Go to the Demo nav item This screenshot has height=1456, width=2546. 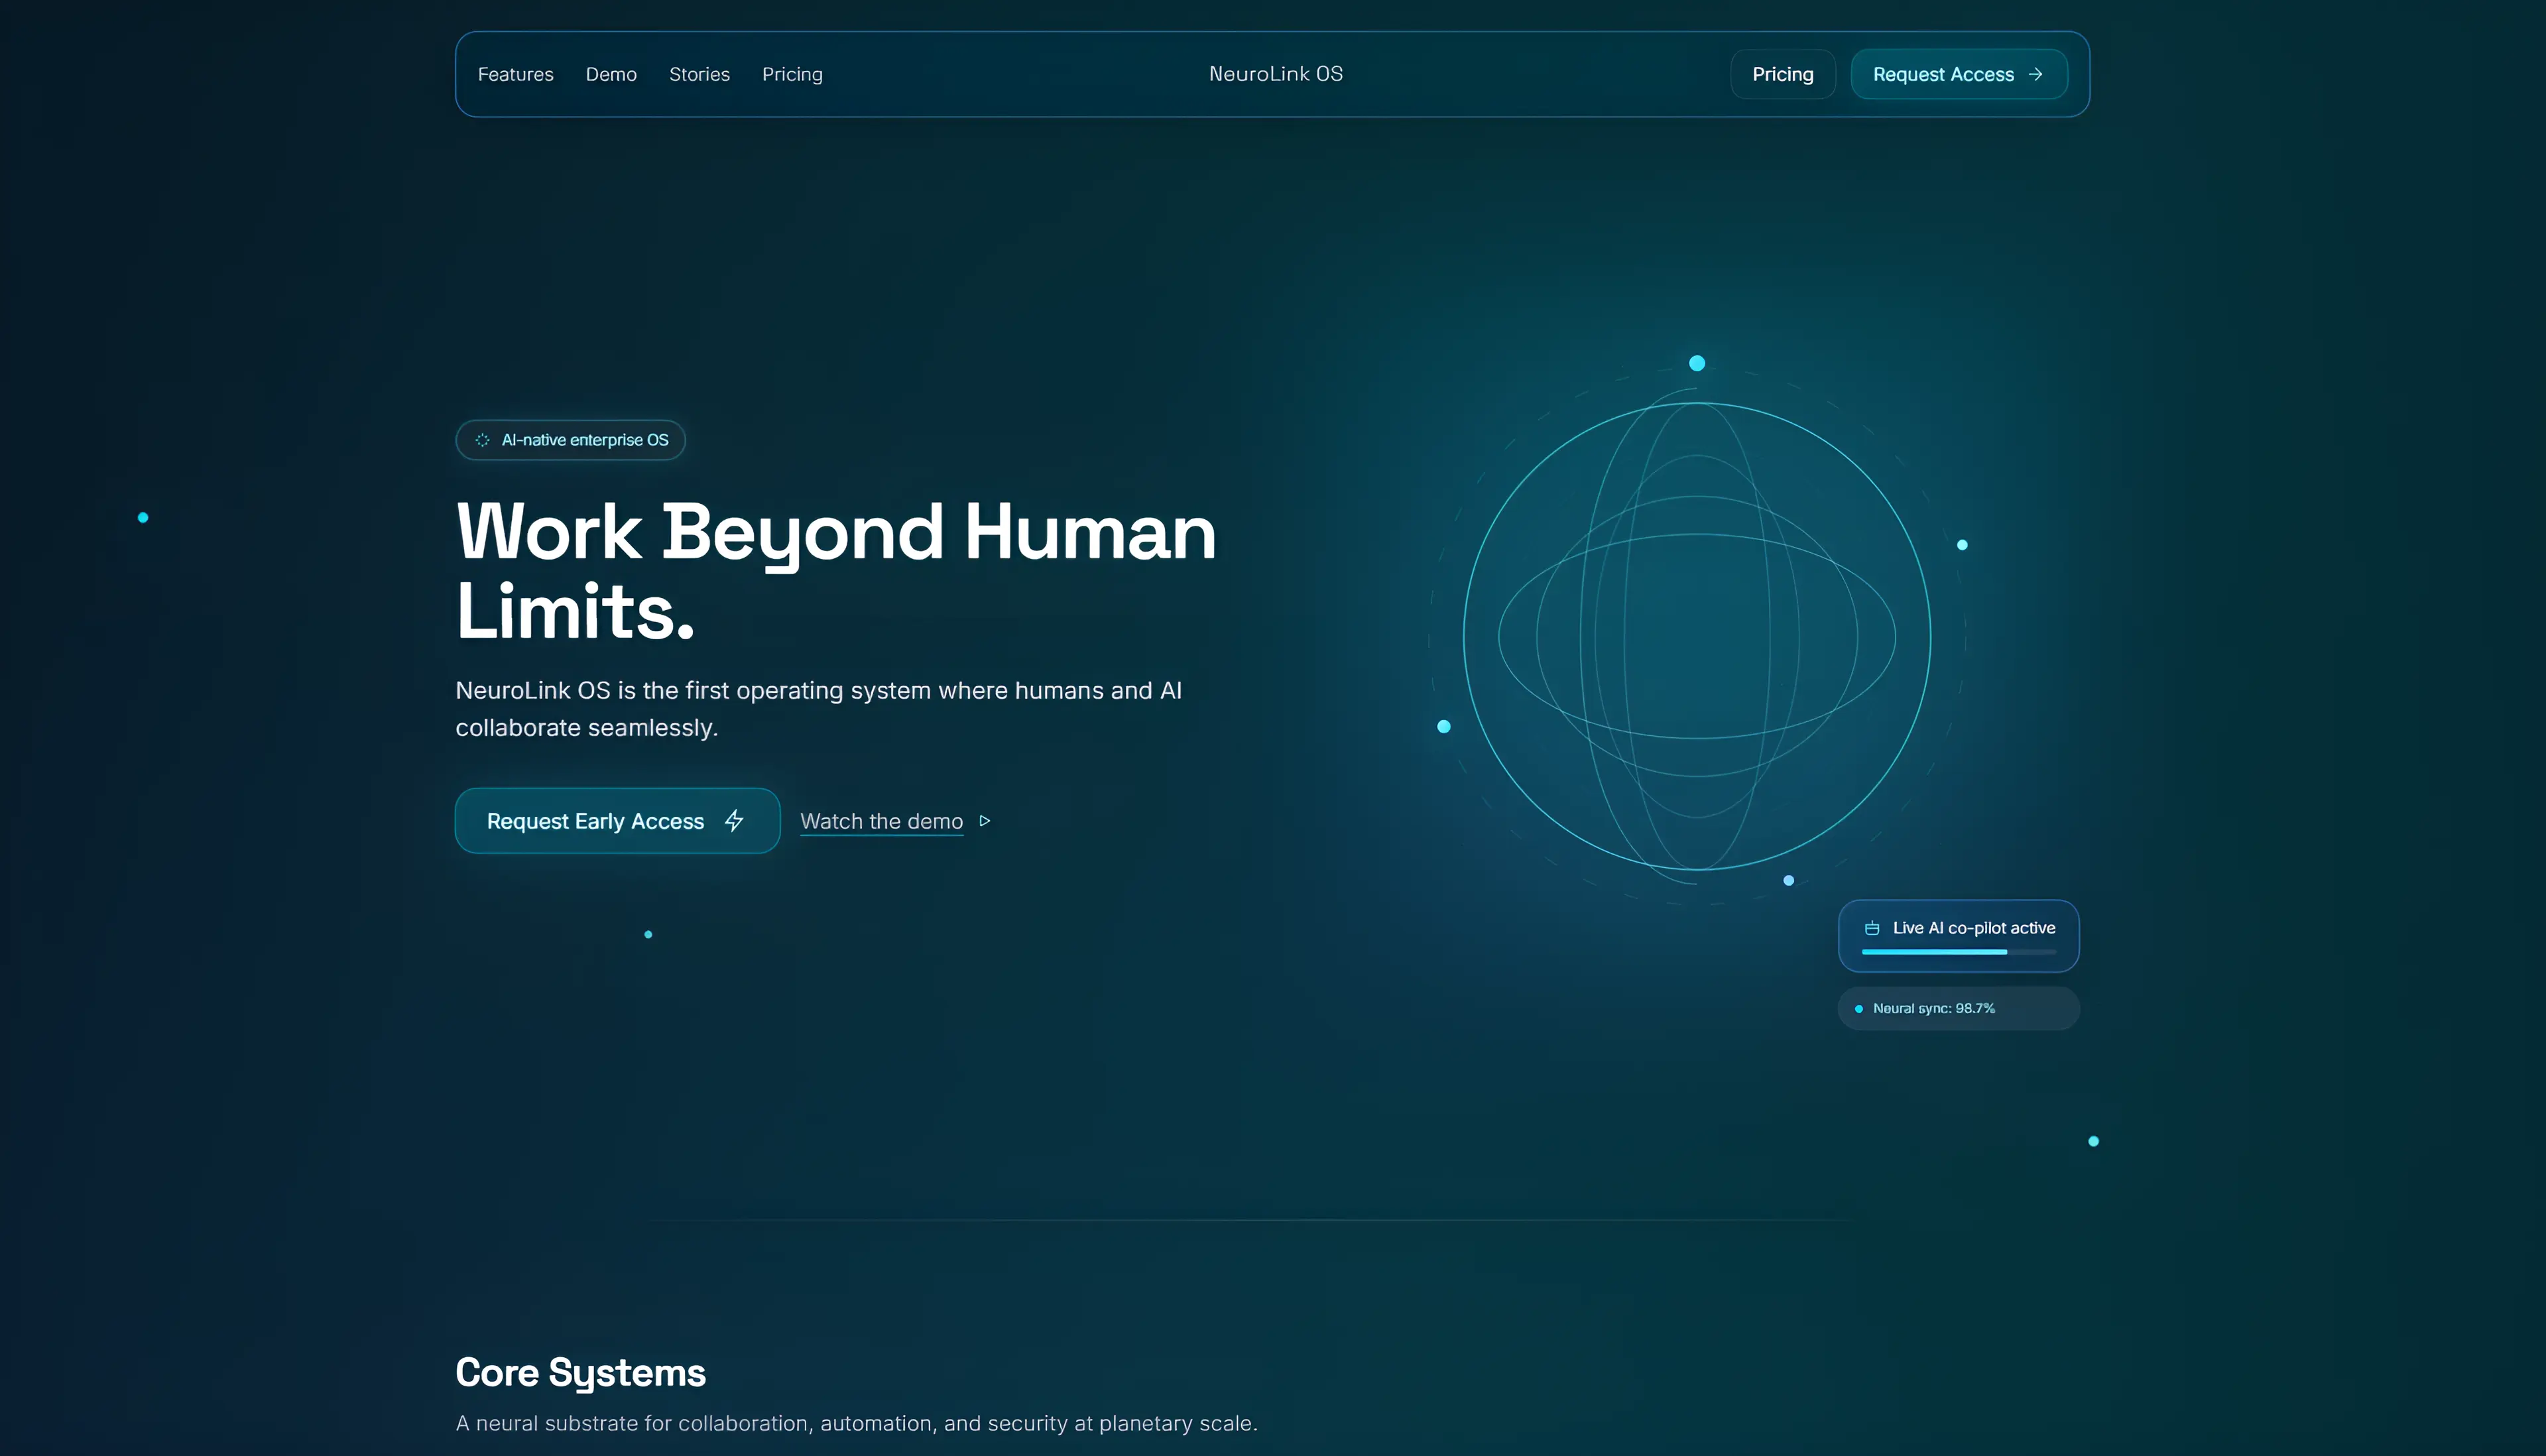tap(610, 74)
